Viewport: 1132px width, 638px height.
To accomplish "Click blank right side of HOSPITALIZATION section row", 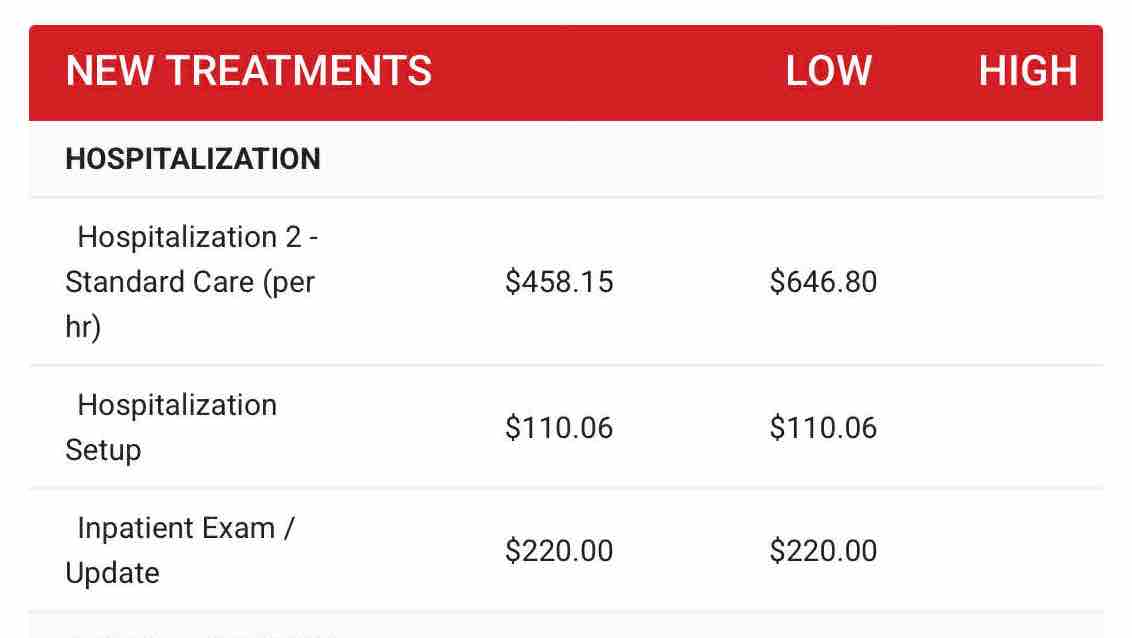I will coord(750,159).
